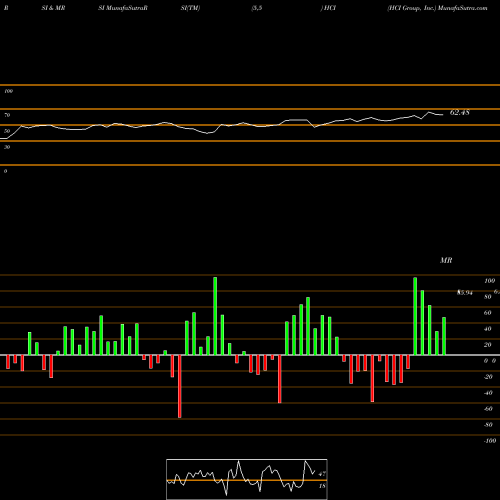Open the mini RSI overview chart thumbnail

click(x=247, y=479)
